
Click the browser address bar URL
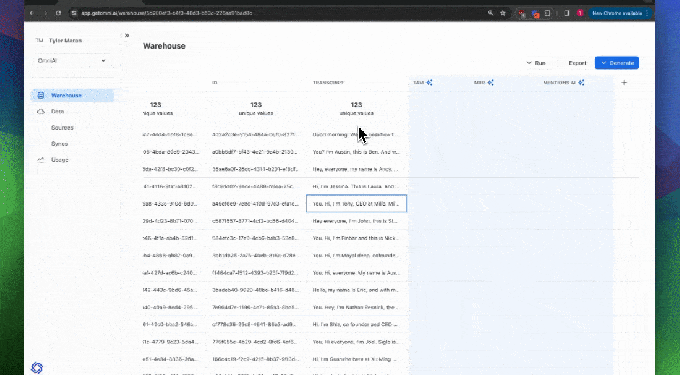click(x=167, y=13)
